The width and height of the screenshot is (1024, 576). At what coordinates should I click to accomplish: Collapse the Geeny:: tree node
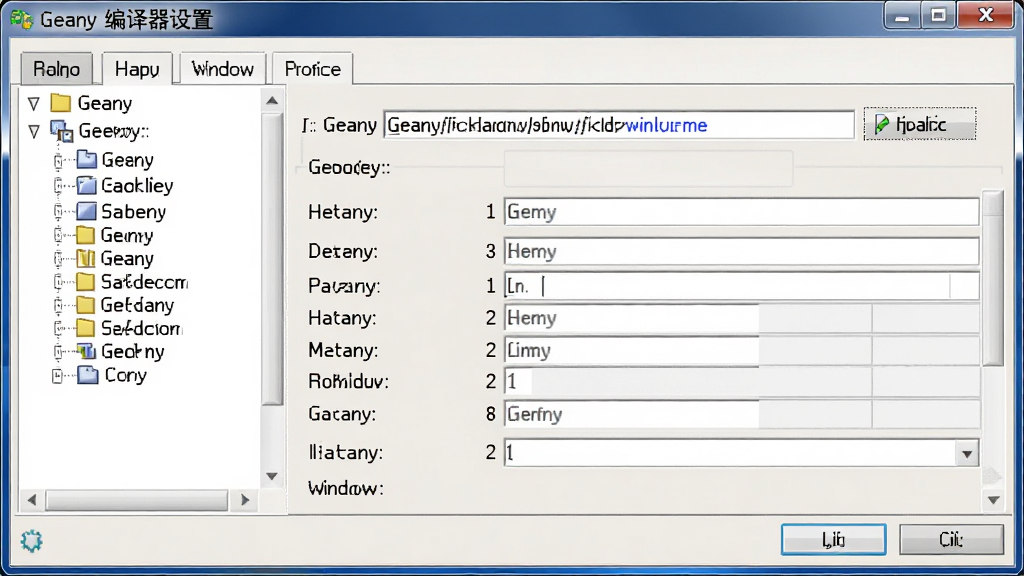(34, 131)
